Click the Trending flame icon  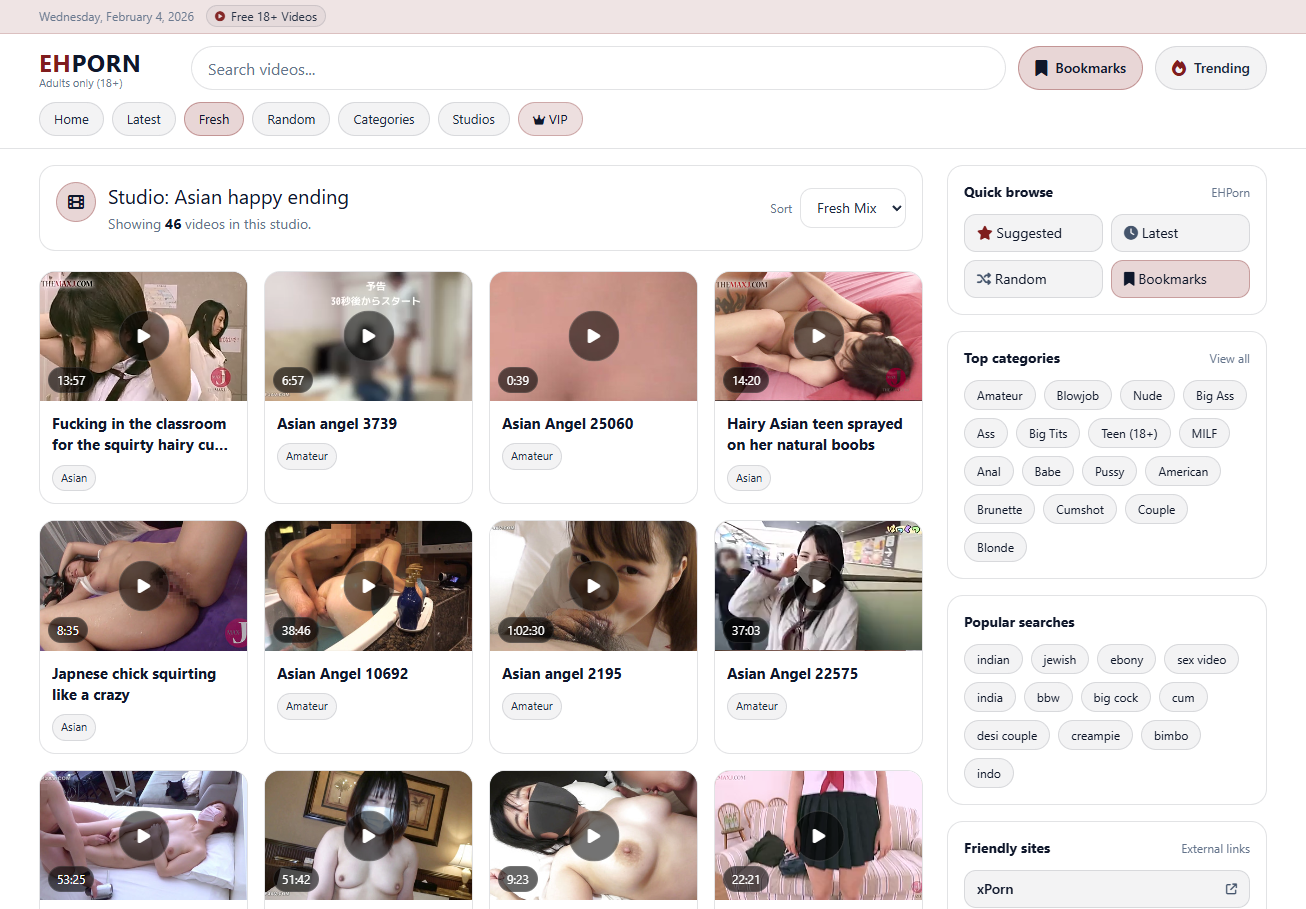pyautogui.click(x=1179, y=68)
